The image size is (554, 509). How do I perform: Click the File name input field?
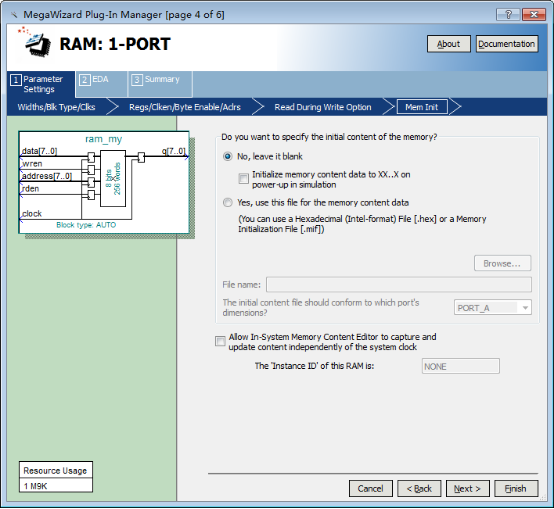click(x=399, y=284)
